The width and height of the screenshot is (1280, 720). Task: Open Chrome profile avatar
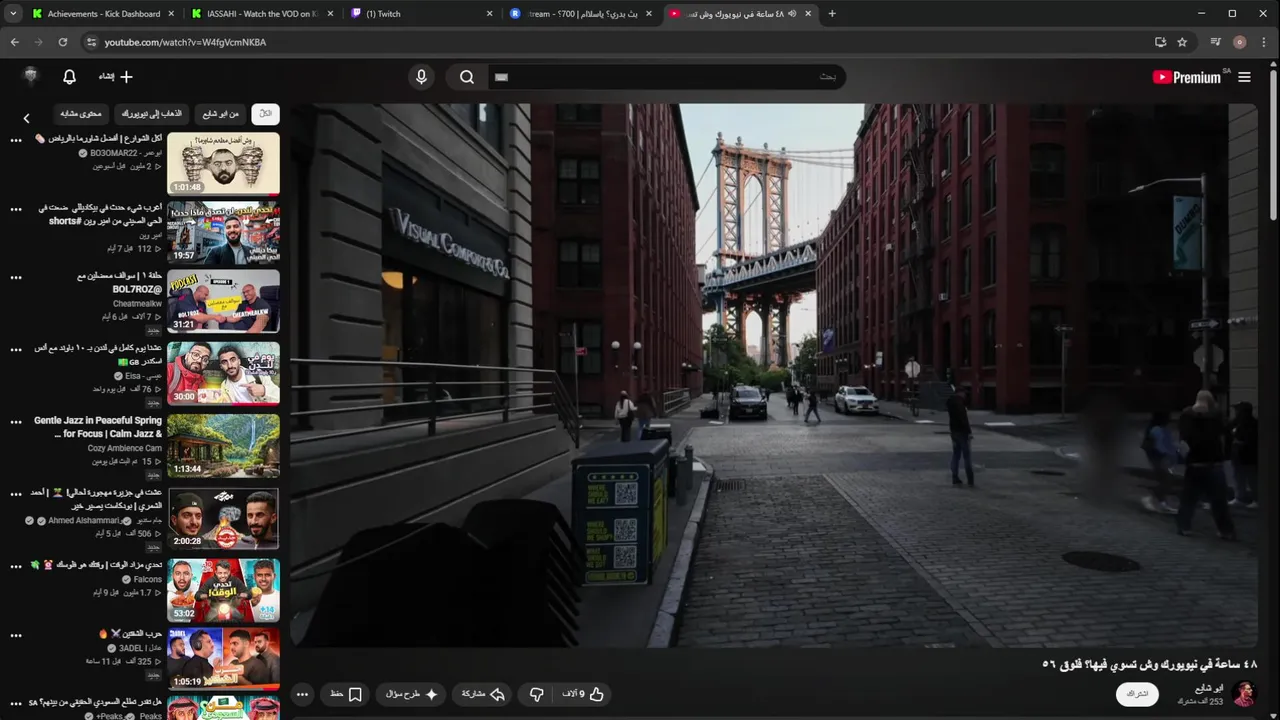(x=1240, y=42)
